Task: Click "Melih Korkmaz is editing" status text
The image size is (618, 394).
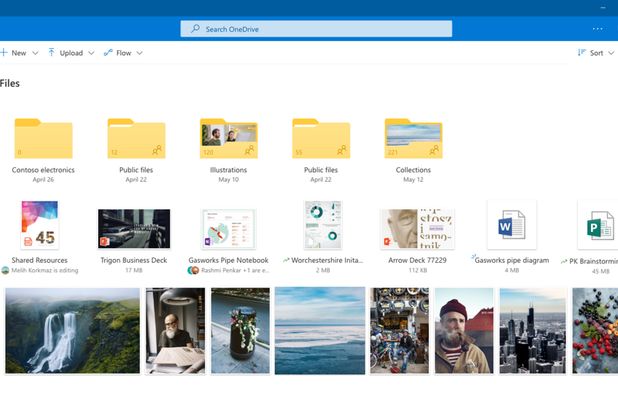Action: point(45,270)
